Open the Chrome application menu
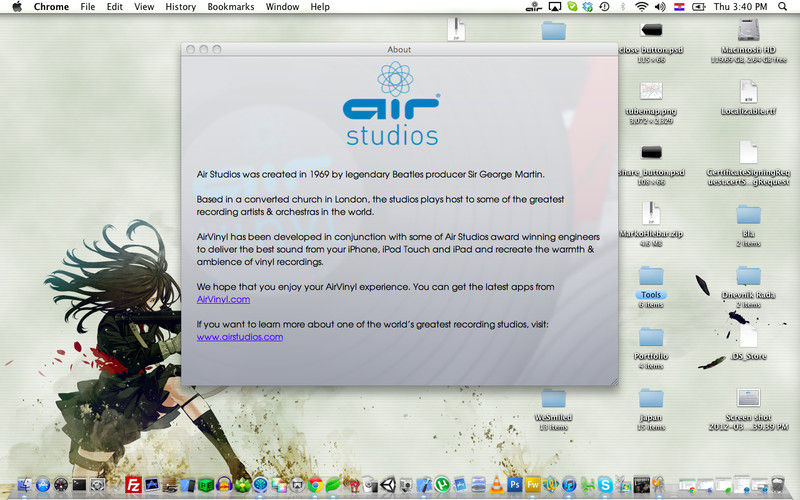 click(x=51, y=7)
